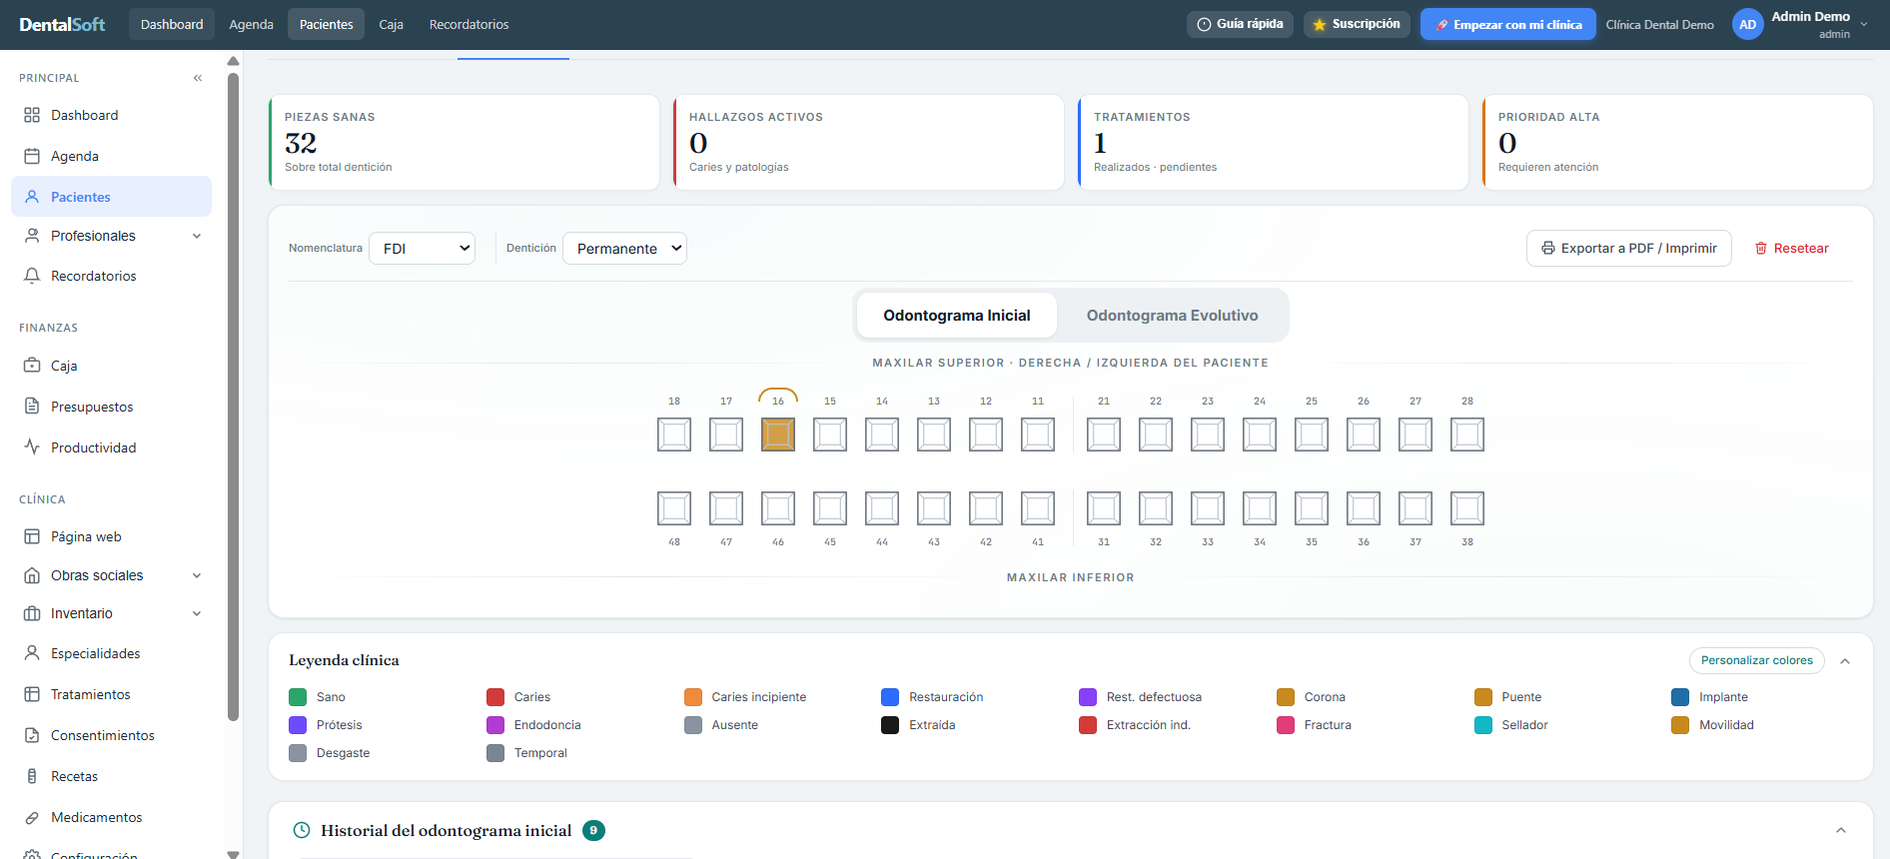Open the Nomenclatura FDI dropdown
Viewport: 1890px width, 859px height.
point(422,248)
